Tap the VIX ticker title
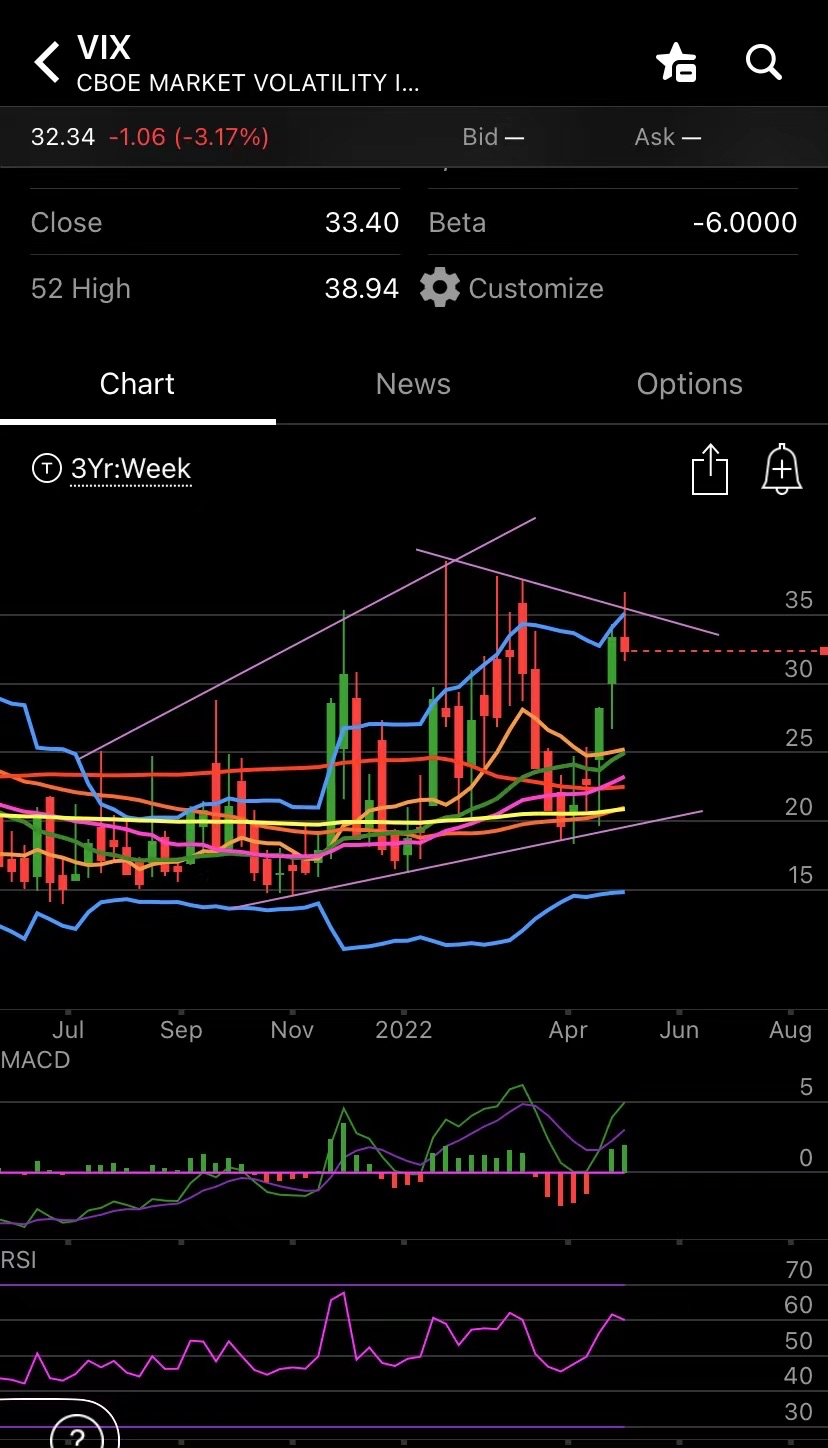 pos(104,48)
